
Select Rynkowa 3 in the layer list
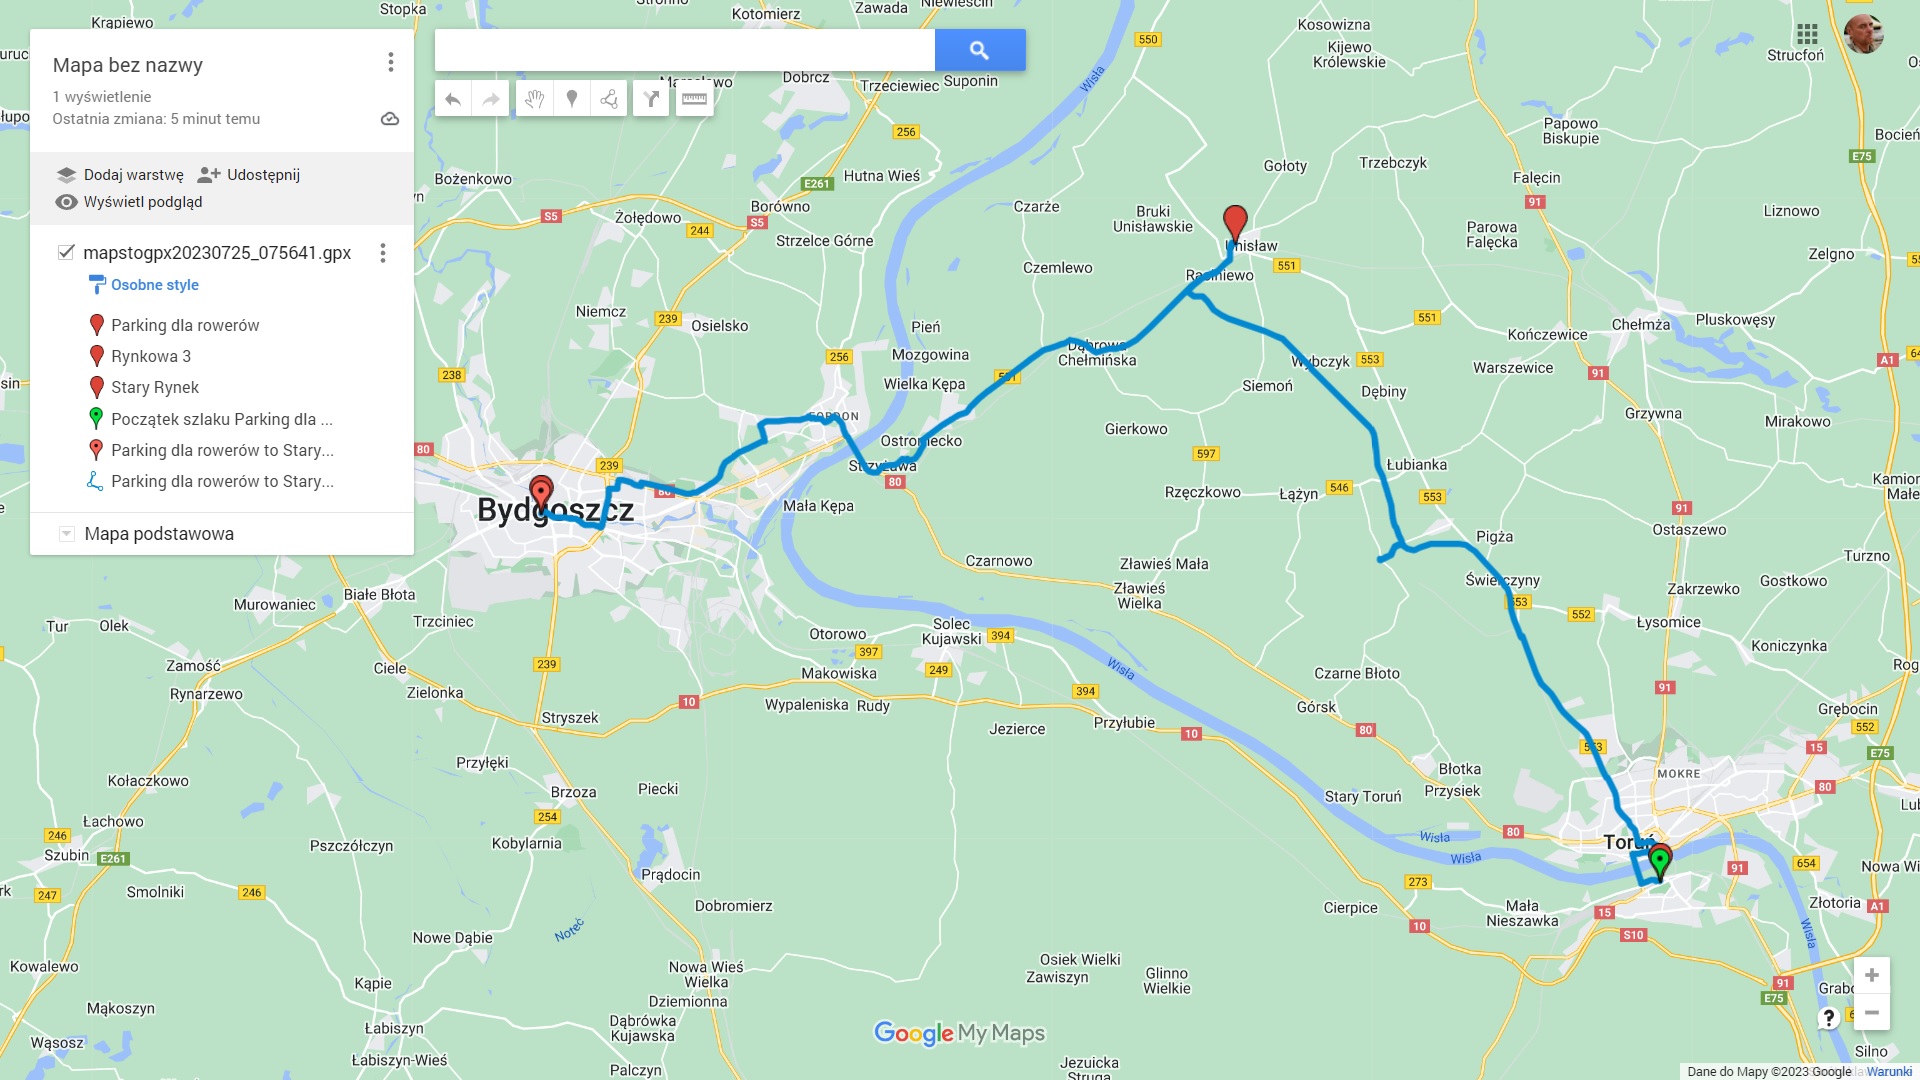[x=151, y=356]
